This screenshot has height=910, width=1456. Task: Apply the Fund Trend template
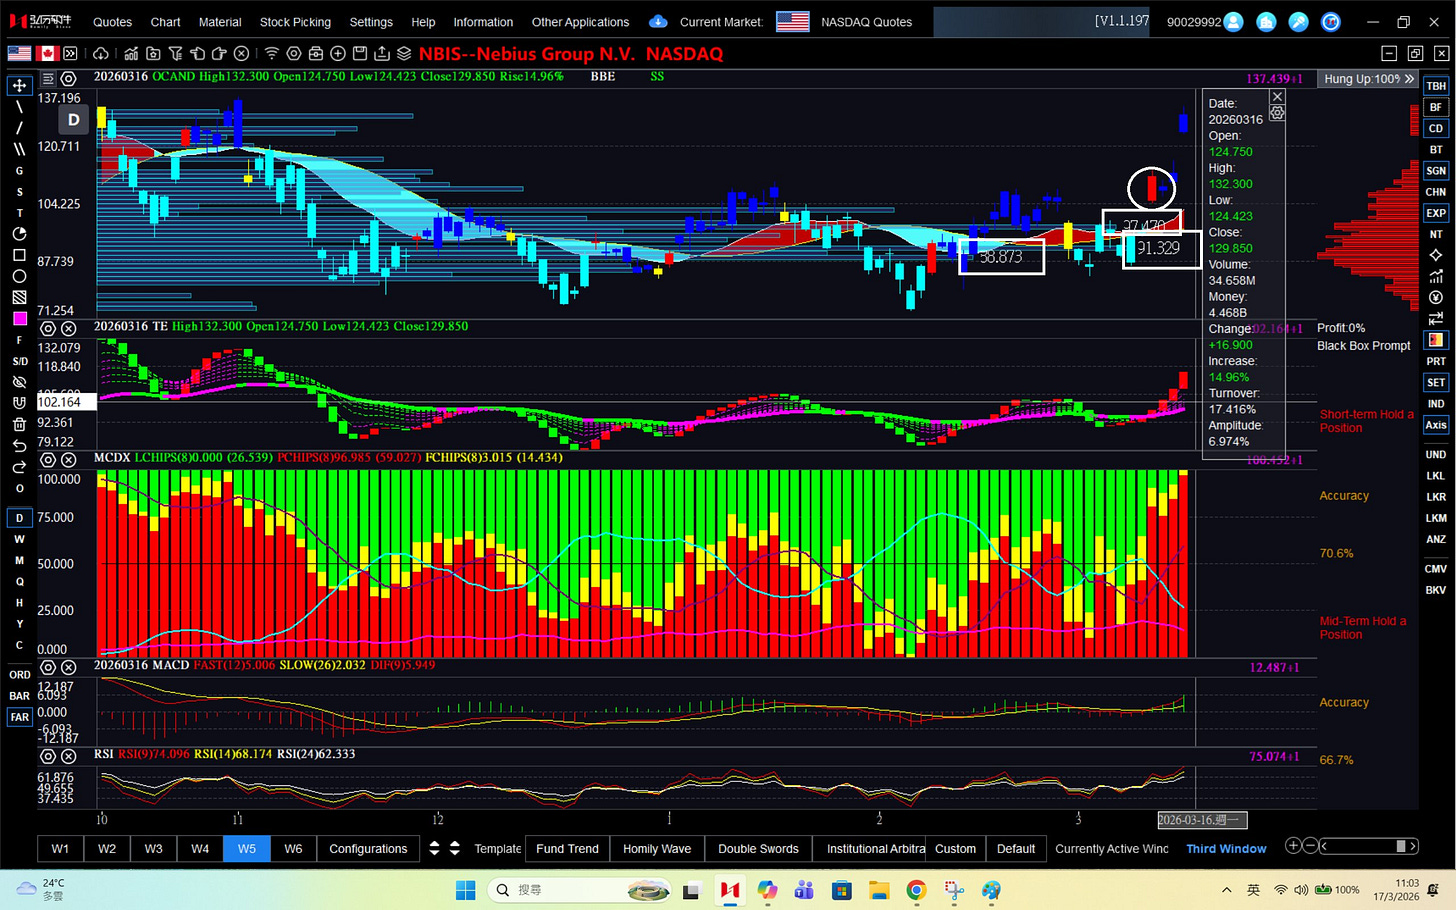(567, 848)
